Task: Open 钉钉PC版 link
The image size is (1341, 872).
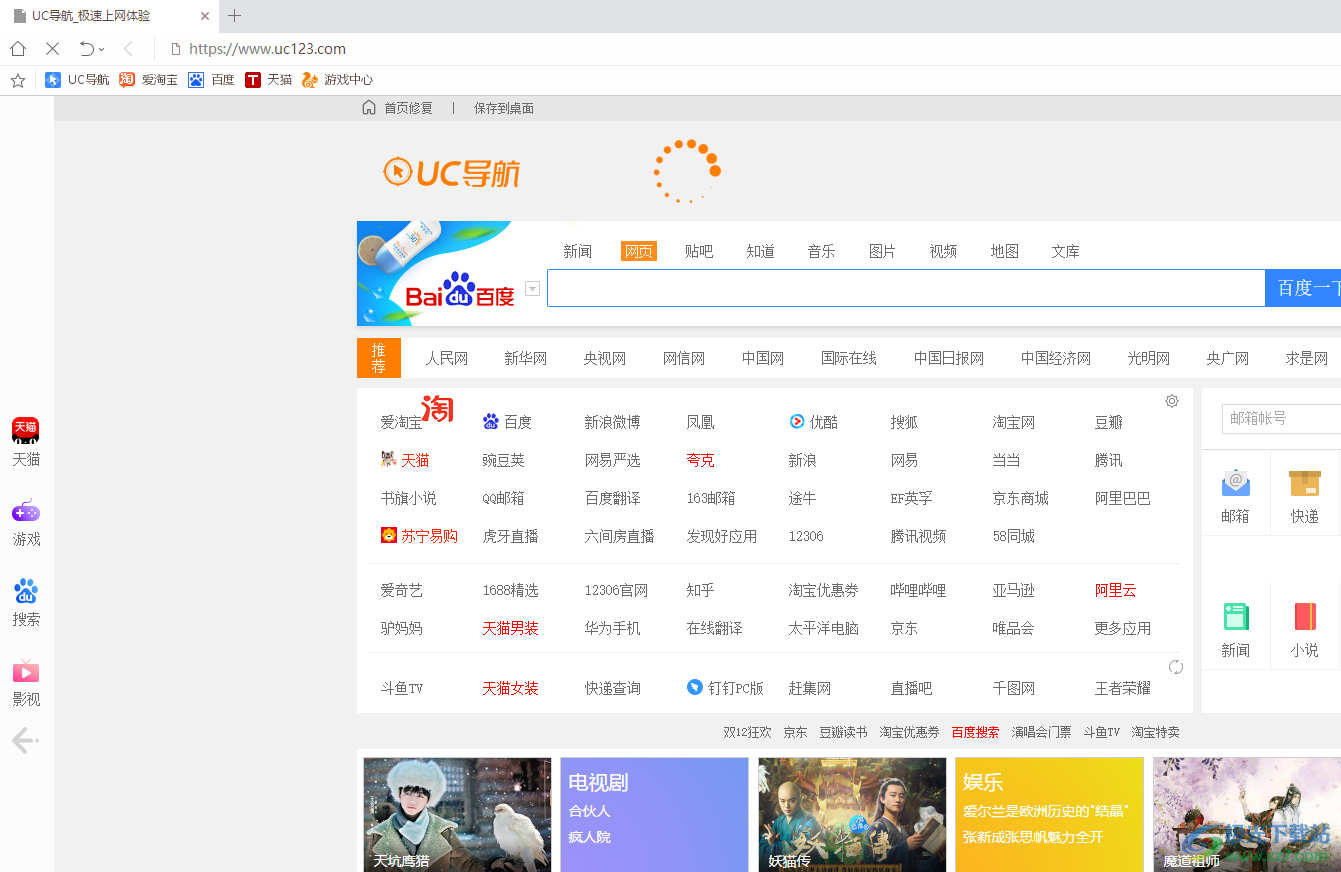Action: pos(725,688)
